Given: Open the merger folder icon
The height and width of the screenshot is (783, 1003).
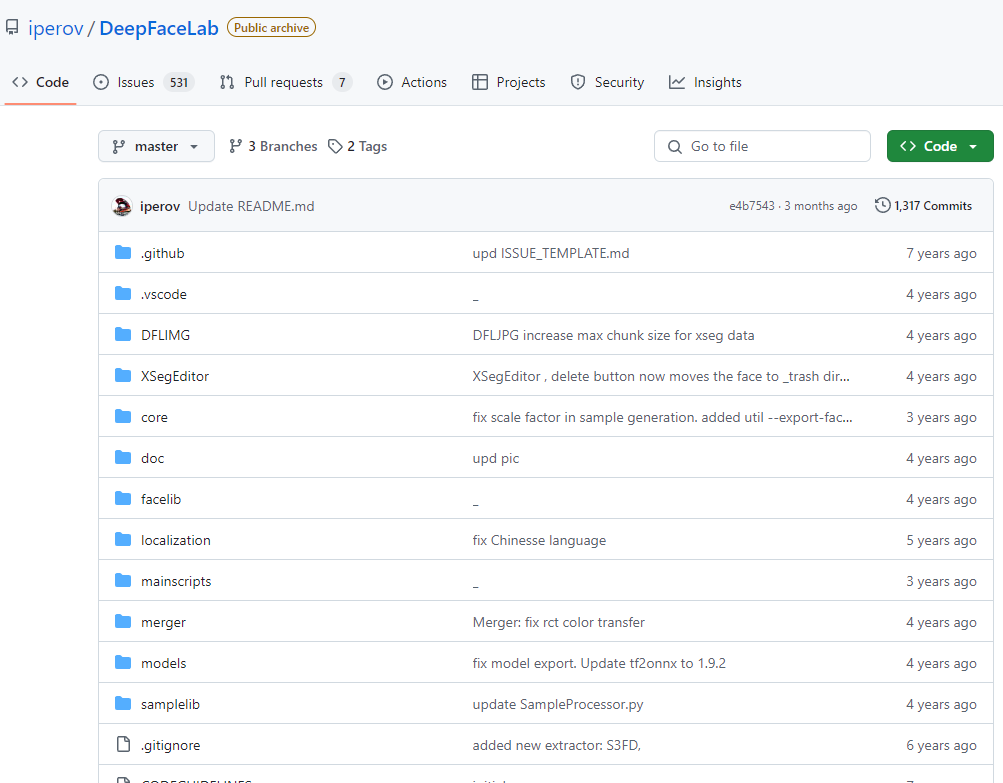Looking at the screenshot, I should [x=123, y=621].
